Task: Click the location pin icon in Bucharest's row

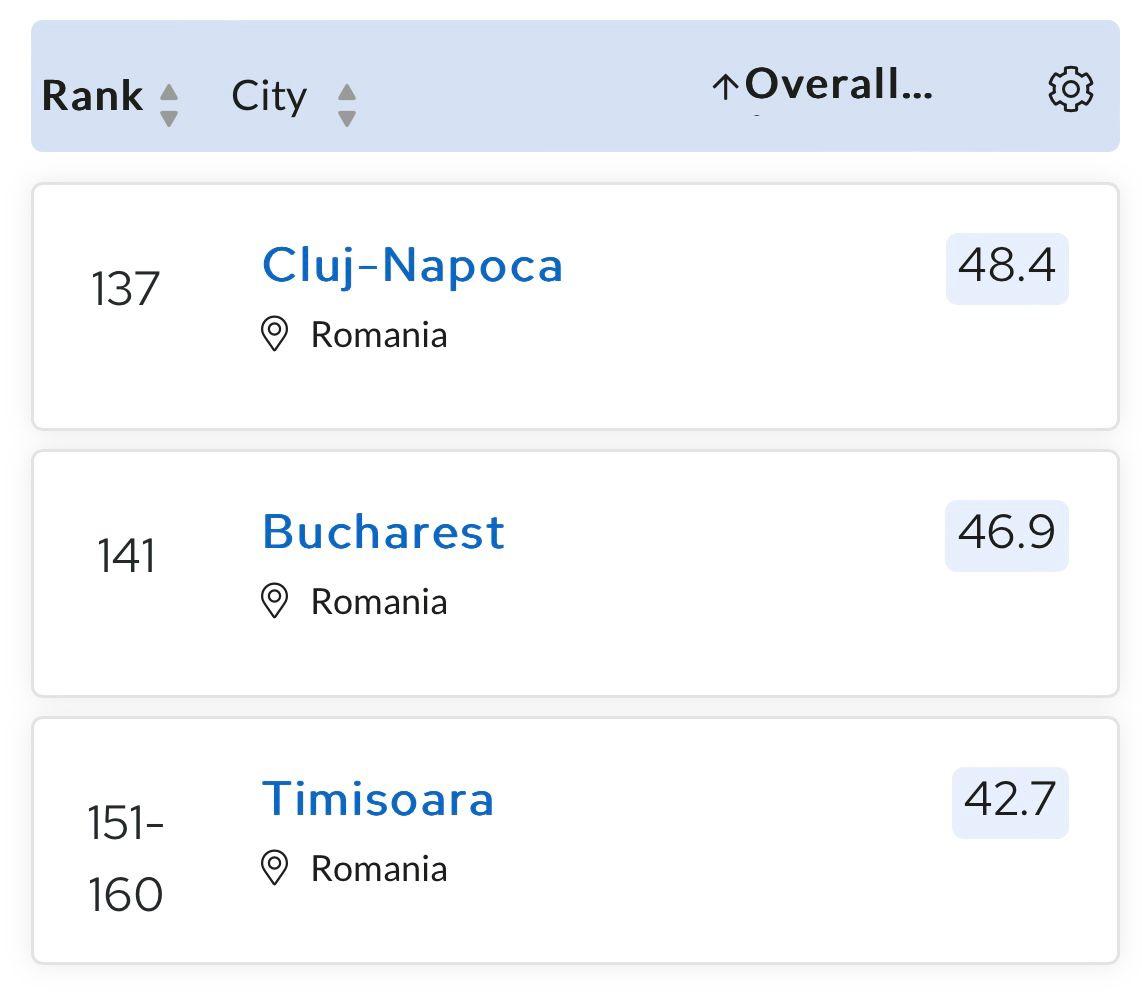Action: click(x=276, y=599)
